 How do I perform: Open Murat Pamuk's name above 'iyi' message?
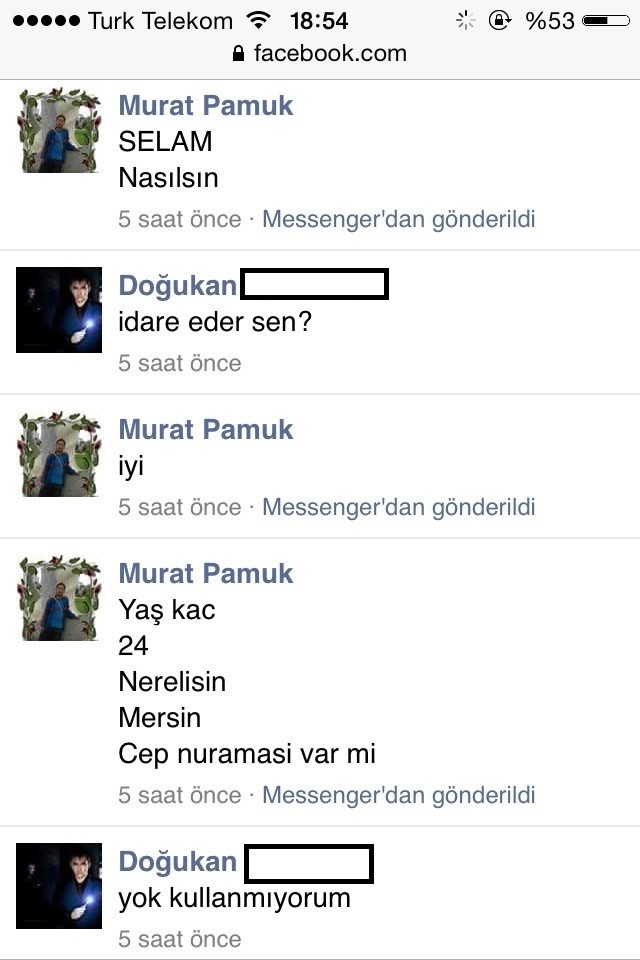pos(206,429)
